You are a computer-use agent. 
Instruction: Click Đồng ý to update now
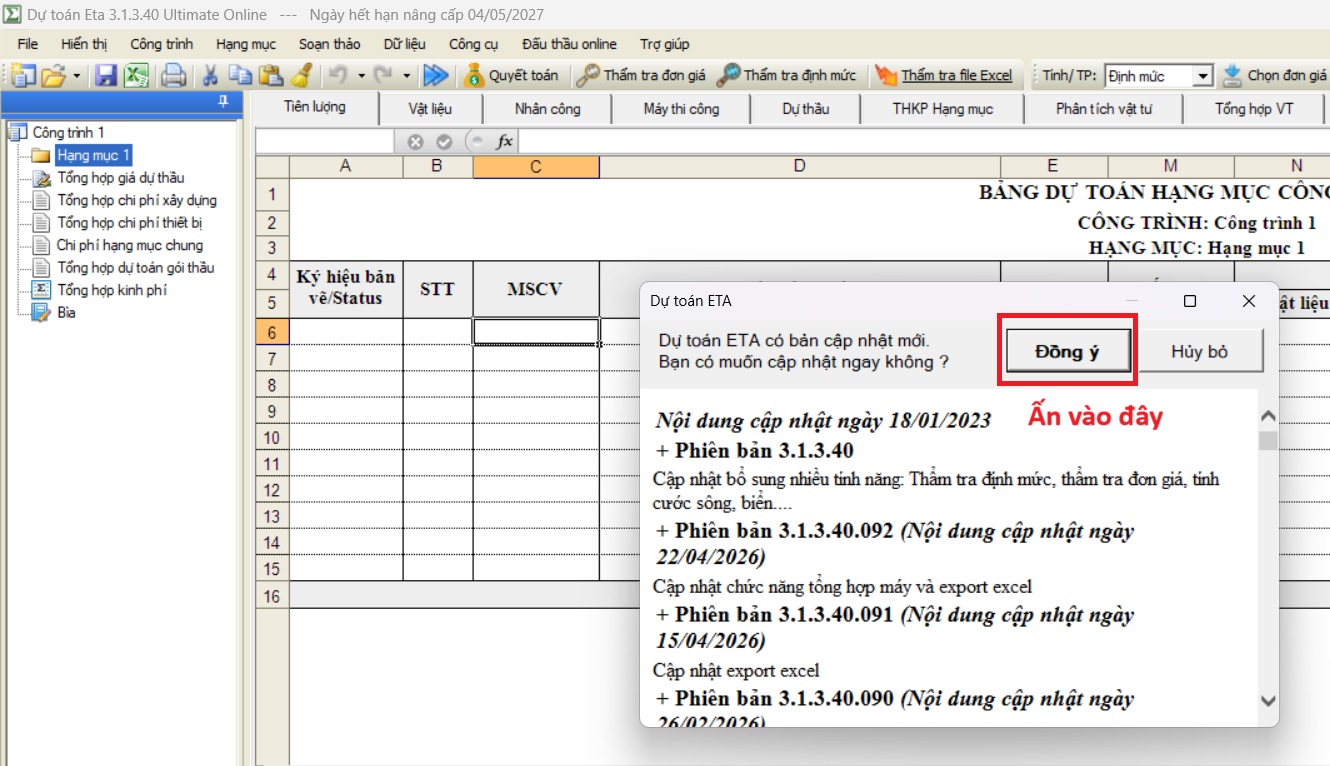[1068, 351]
